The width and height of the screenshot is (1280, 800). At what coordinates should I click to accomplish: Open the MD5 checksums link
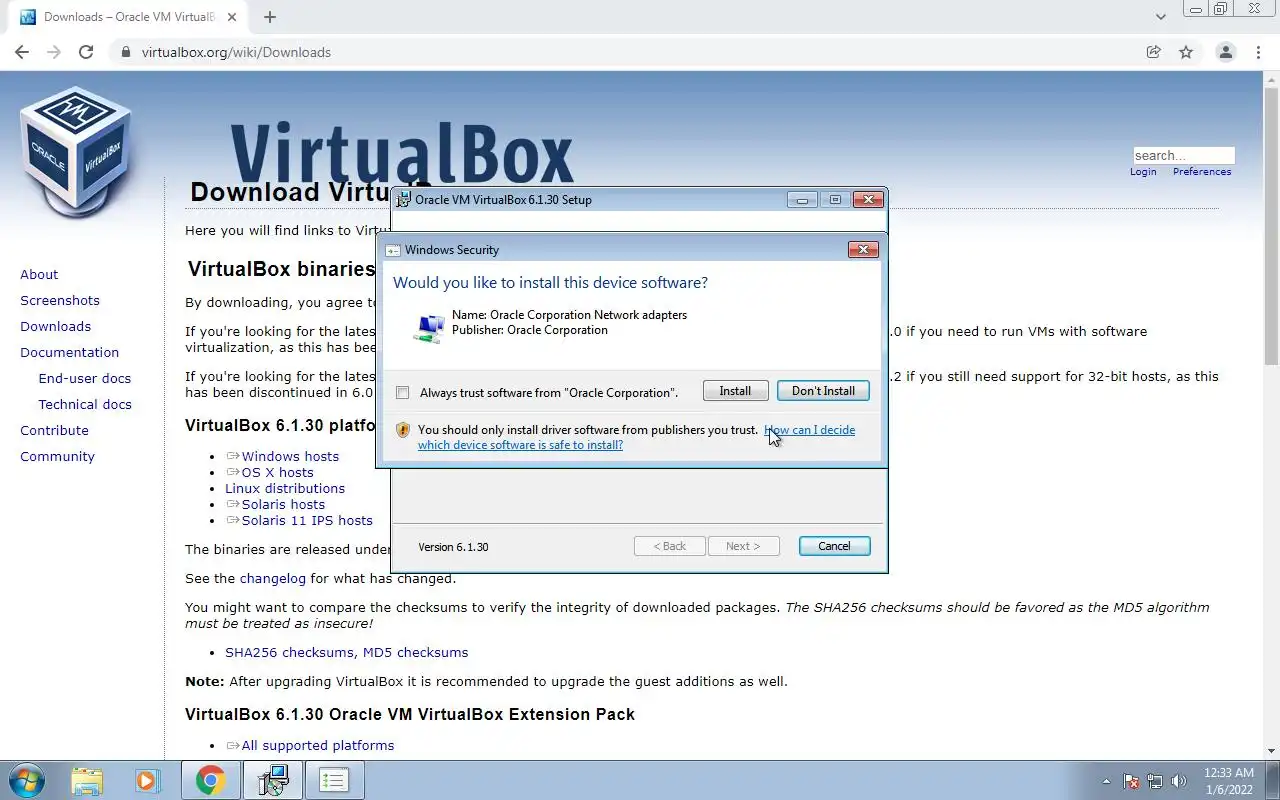[x=415, y=652]
